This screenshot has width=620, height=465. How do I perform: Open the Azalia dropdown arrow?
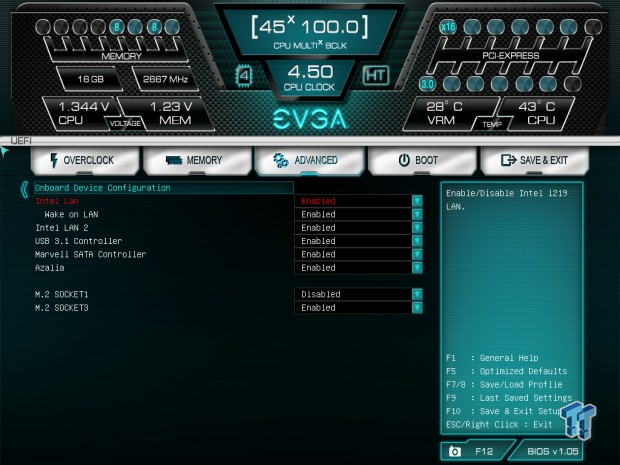click(x=417, y=268)
